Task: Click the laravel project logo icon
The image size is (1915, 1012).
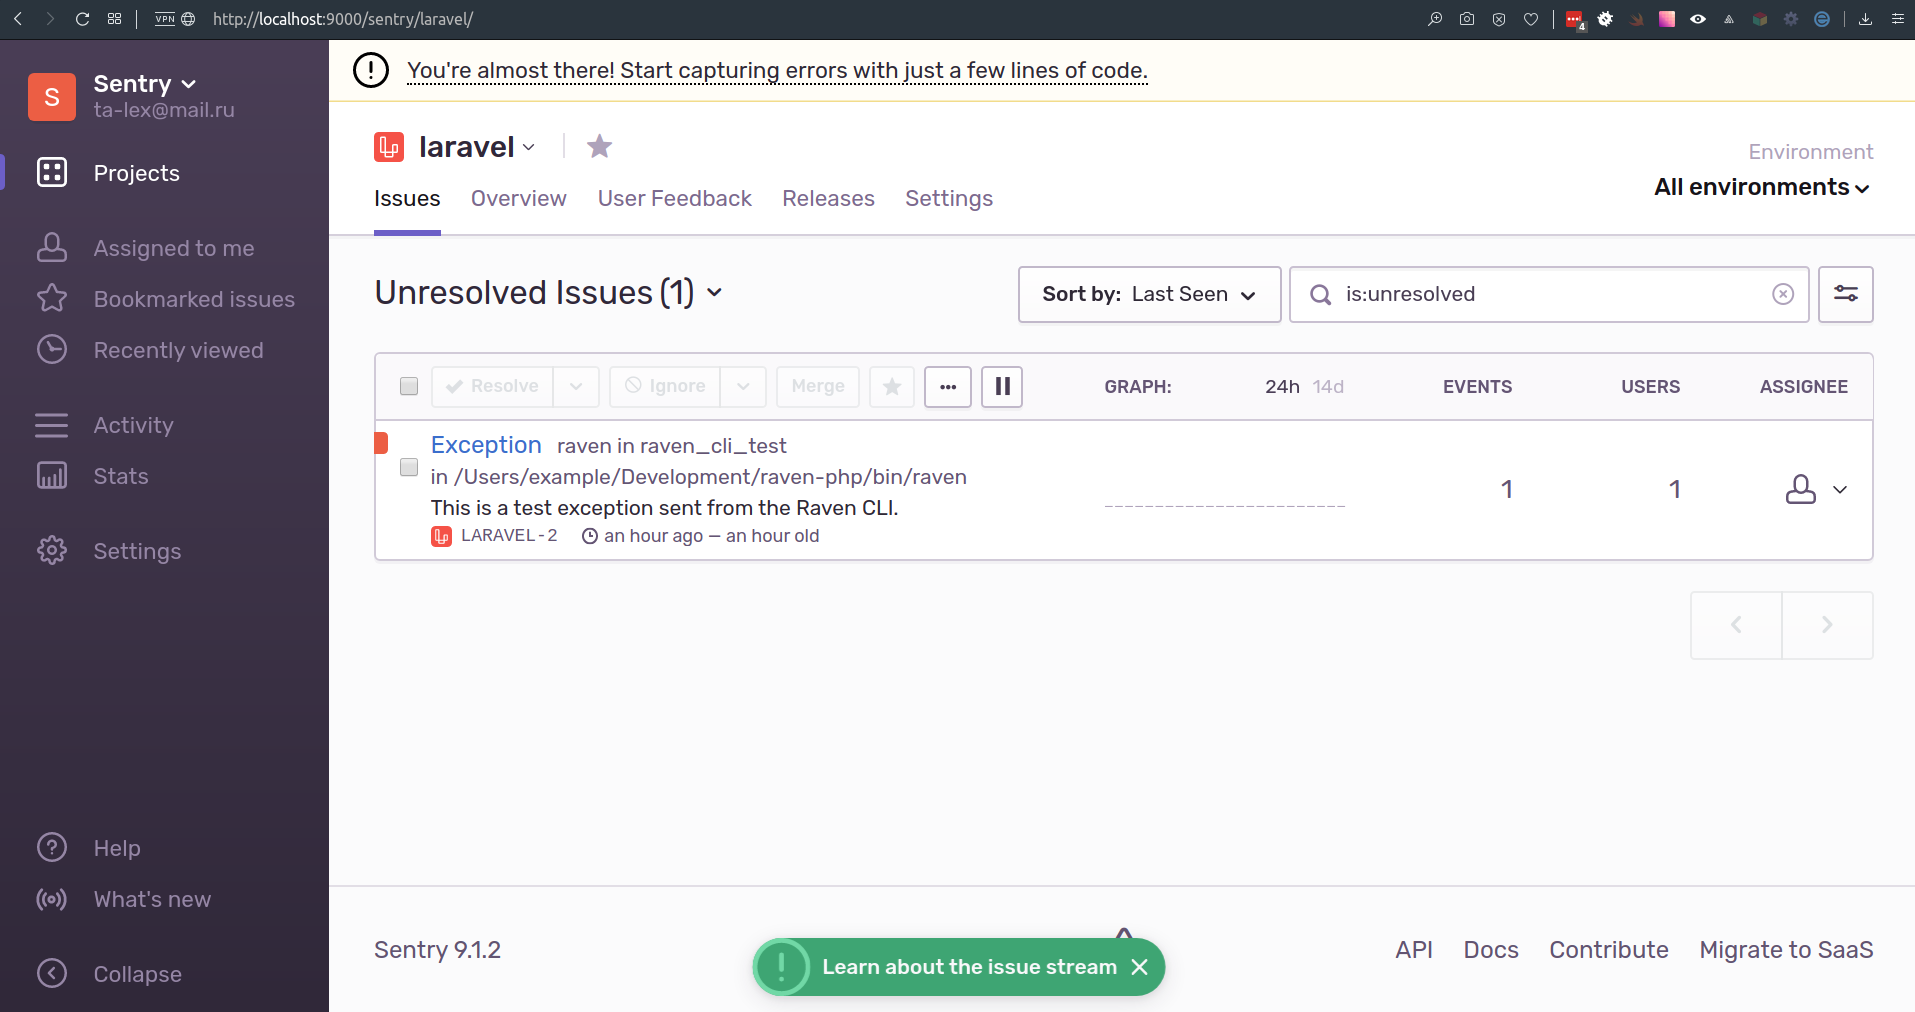Action: pos(389,147)
